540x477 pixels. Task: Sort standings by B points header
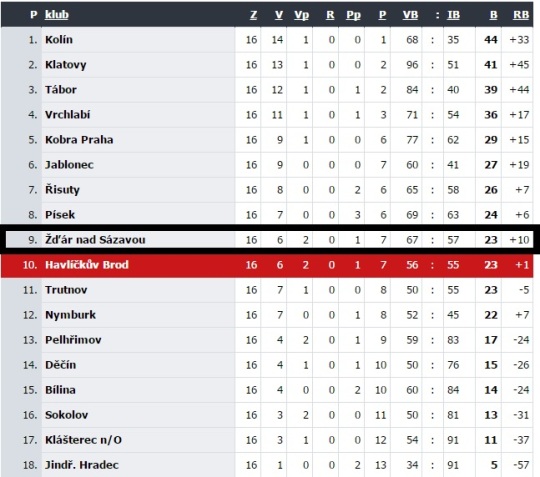tap(494, 15)
